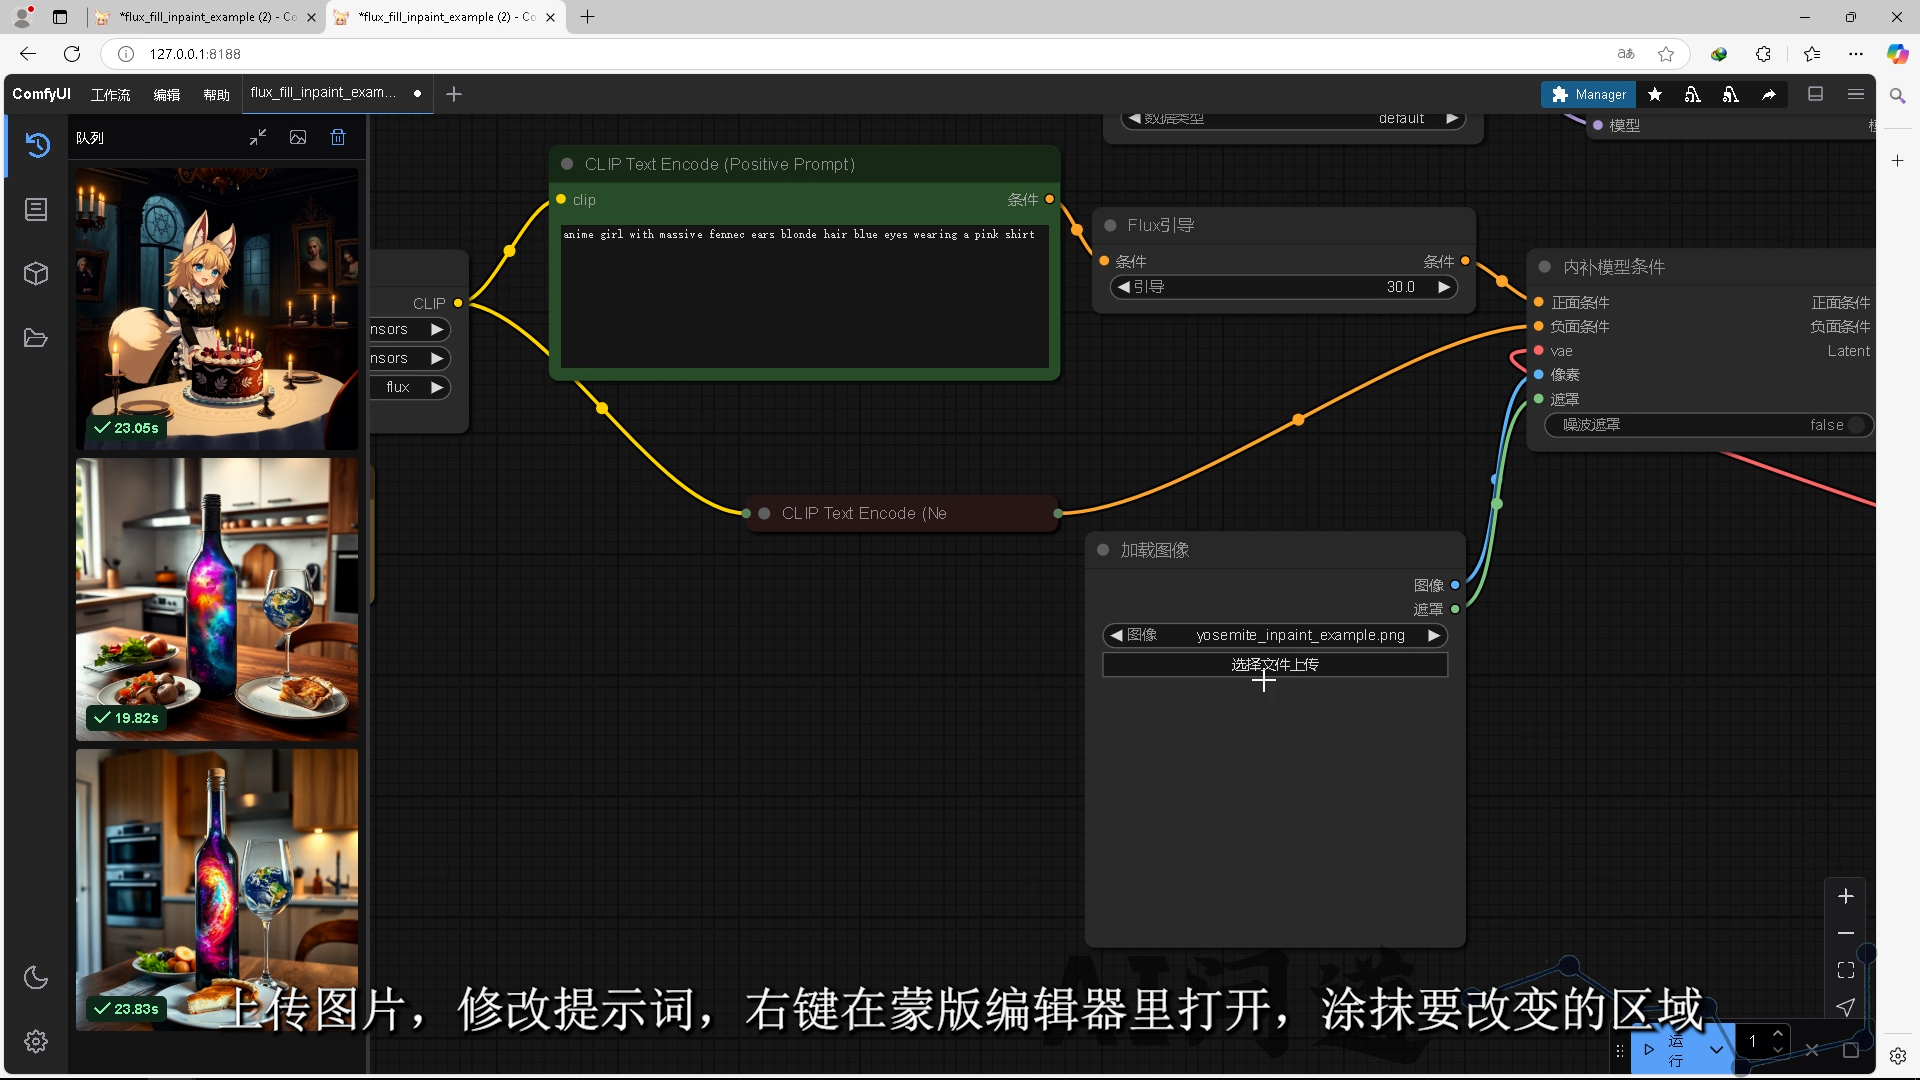1920x1080 pixels.
Task: Collapse the 加载图像 node dot
Action: (1103, 550)
